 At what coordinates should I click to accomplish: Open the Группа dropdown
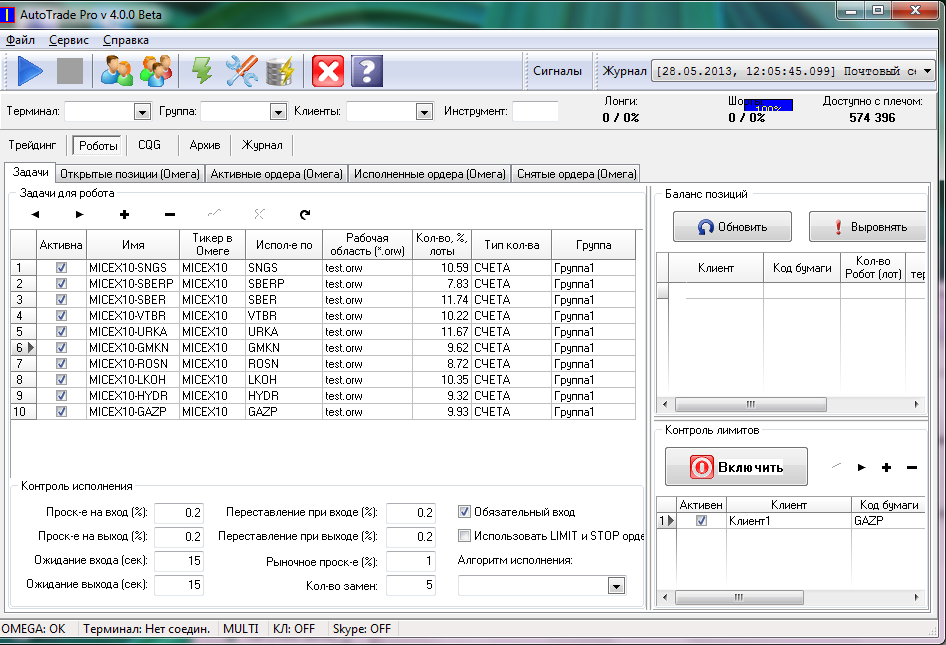[278, 112]
